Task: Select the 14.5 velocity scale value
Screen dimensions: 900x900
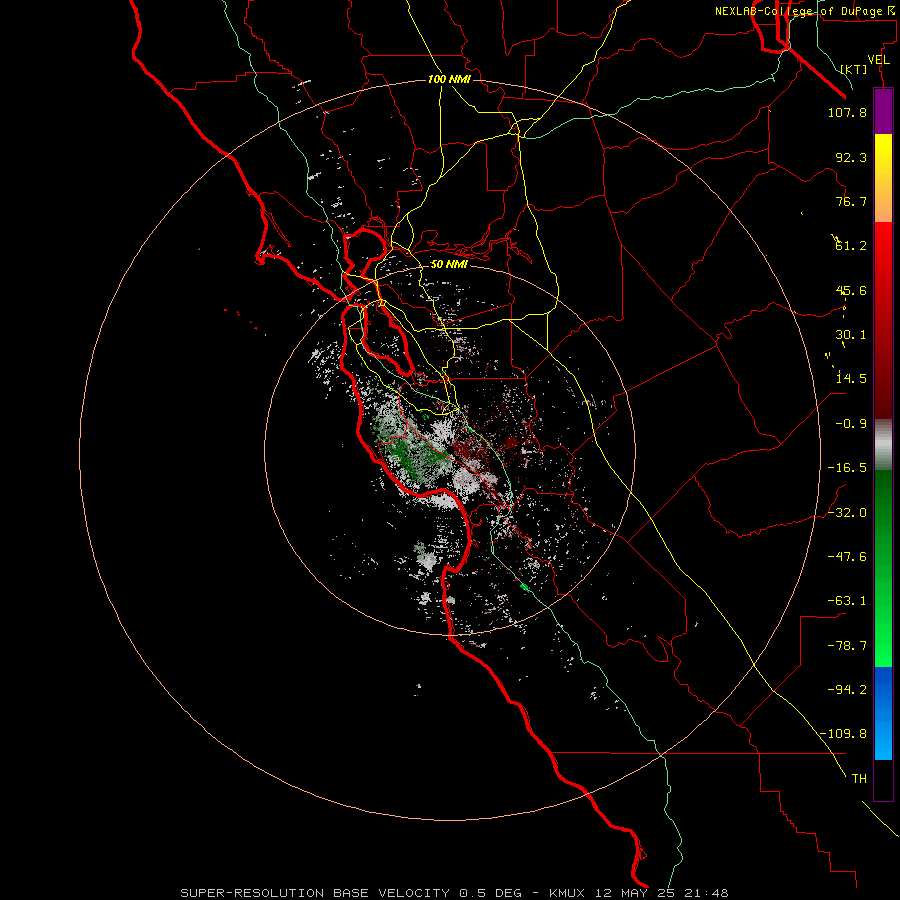Action: pos(851,379)
